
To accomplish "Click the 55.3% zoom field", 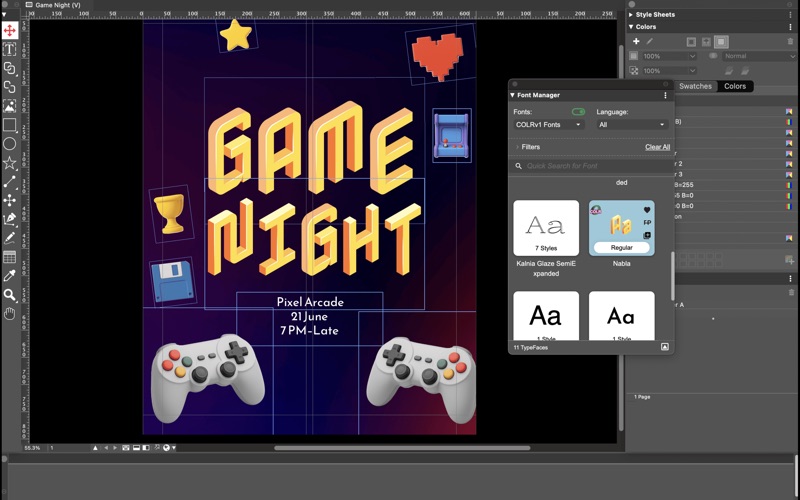I will [35, 447].
